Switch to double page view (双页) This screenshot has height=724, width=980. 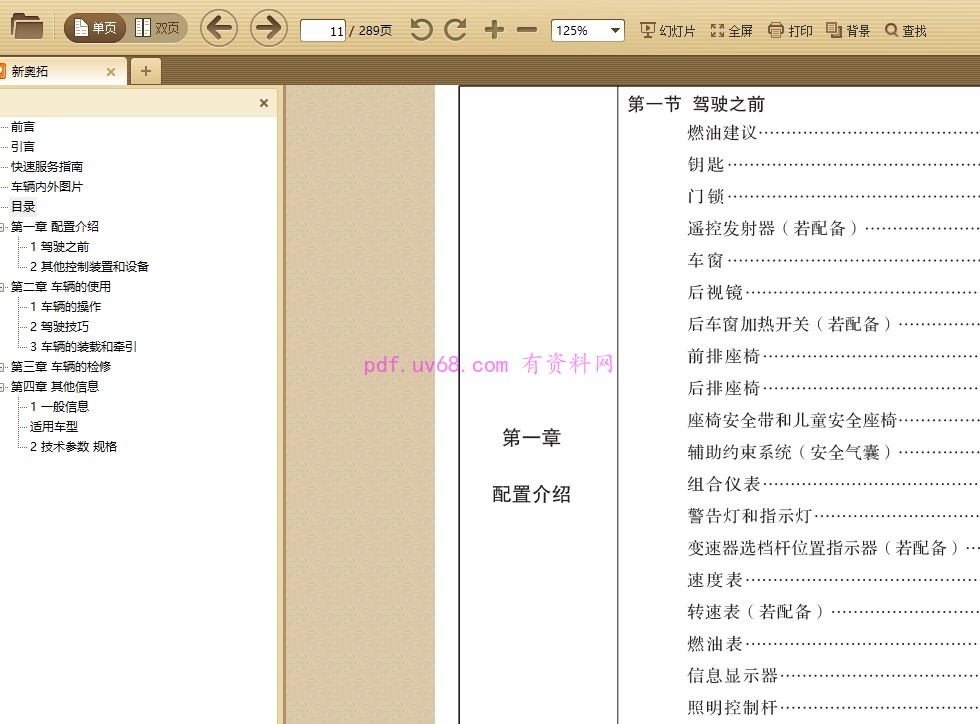tap(158, 29)
